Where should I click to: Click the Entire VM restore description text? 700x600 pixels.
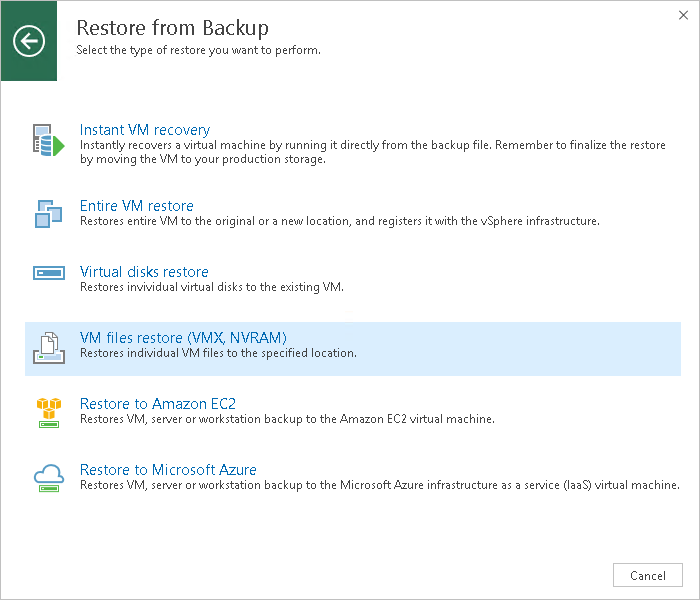tap(339, 221)
